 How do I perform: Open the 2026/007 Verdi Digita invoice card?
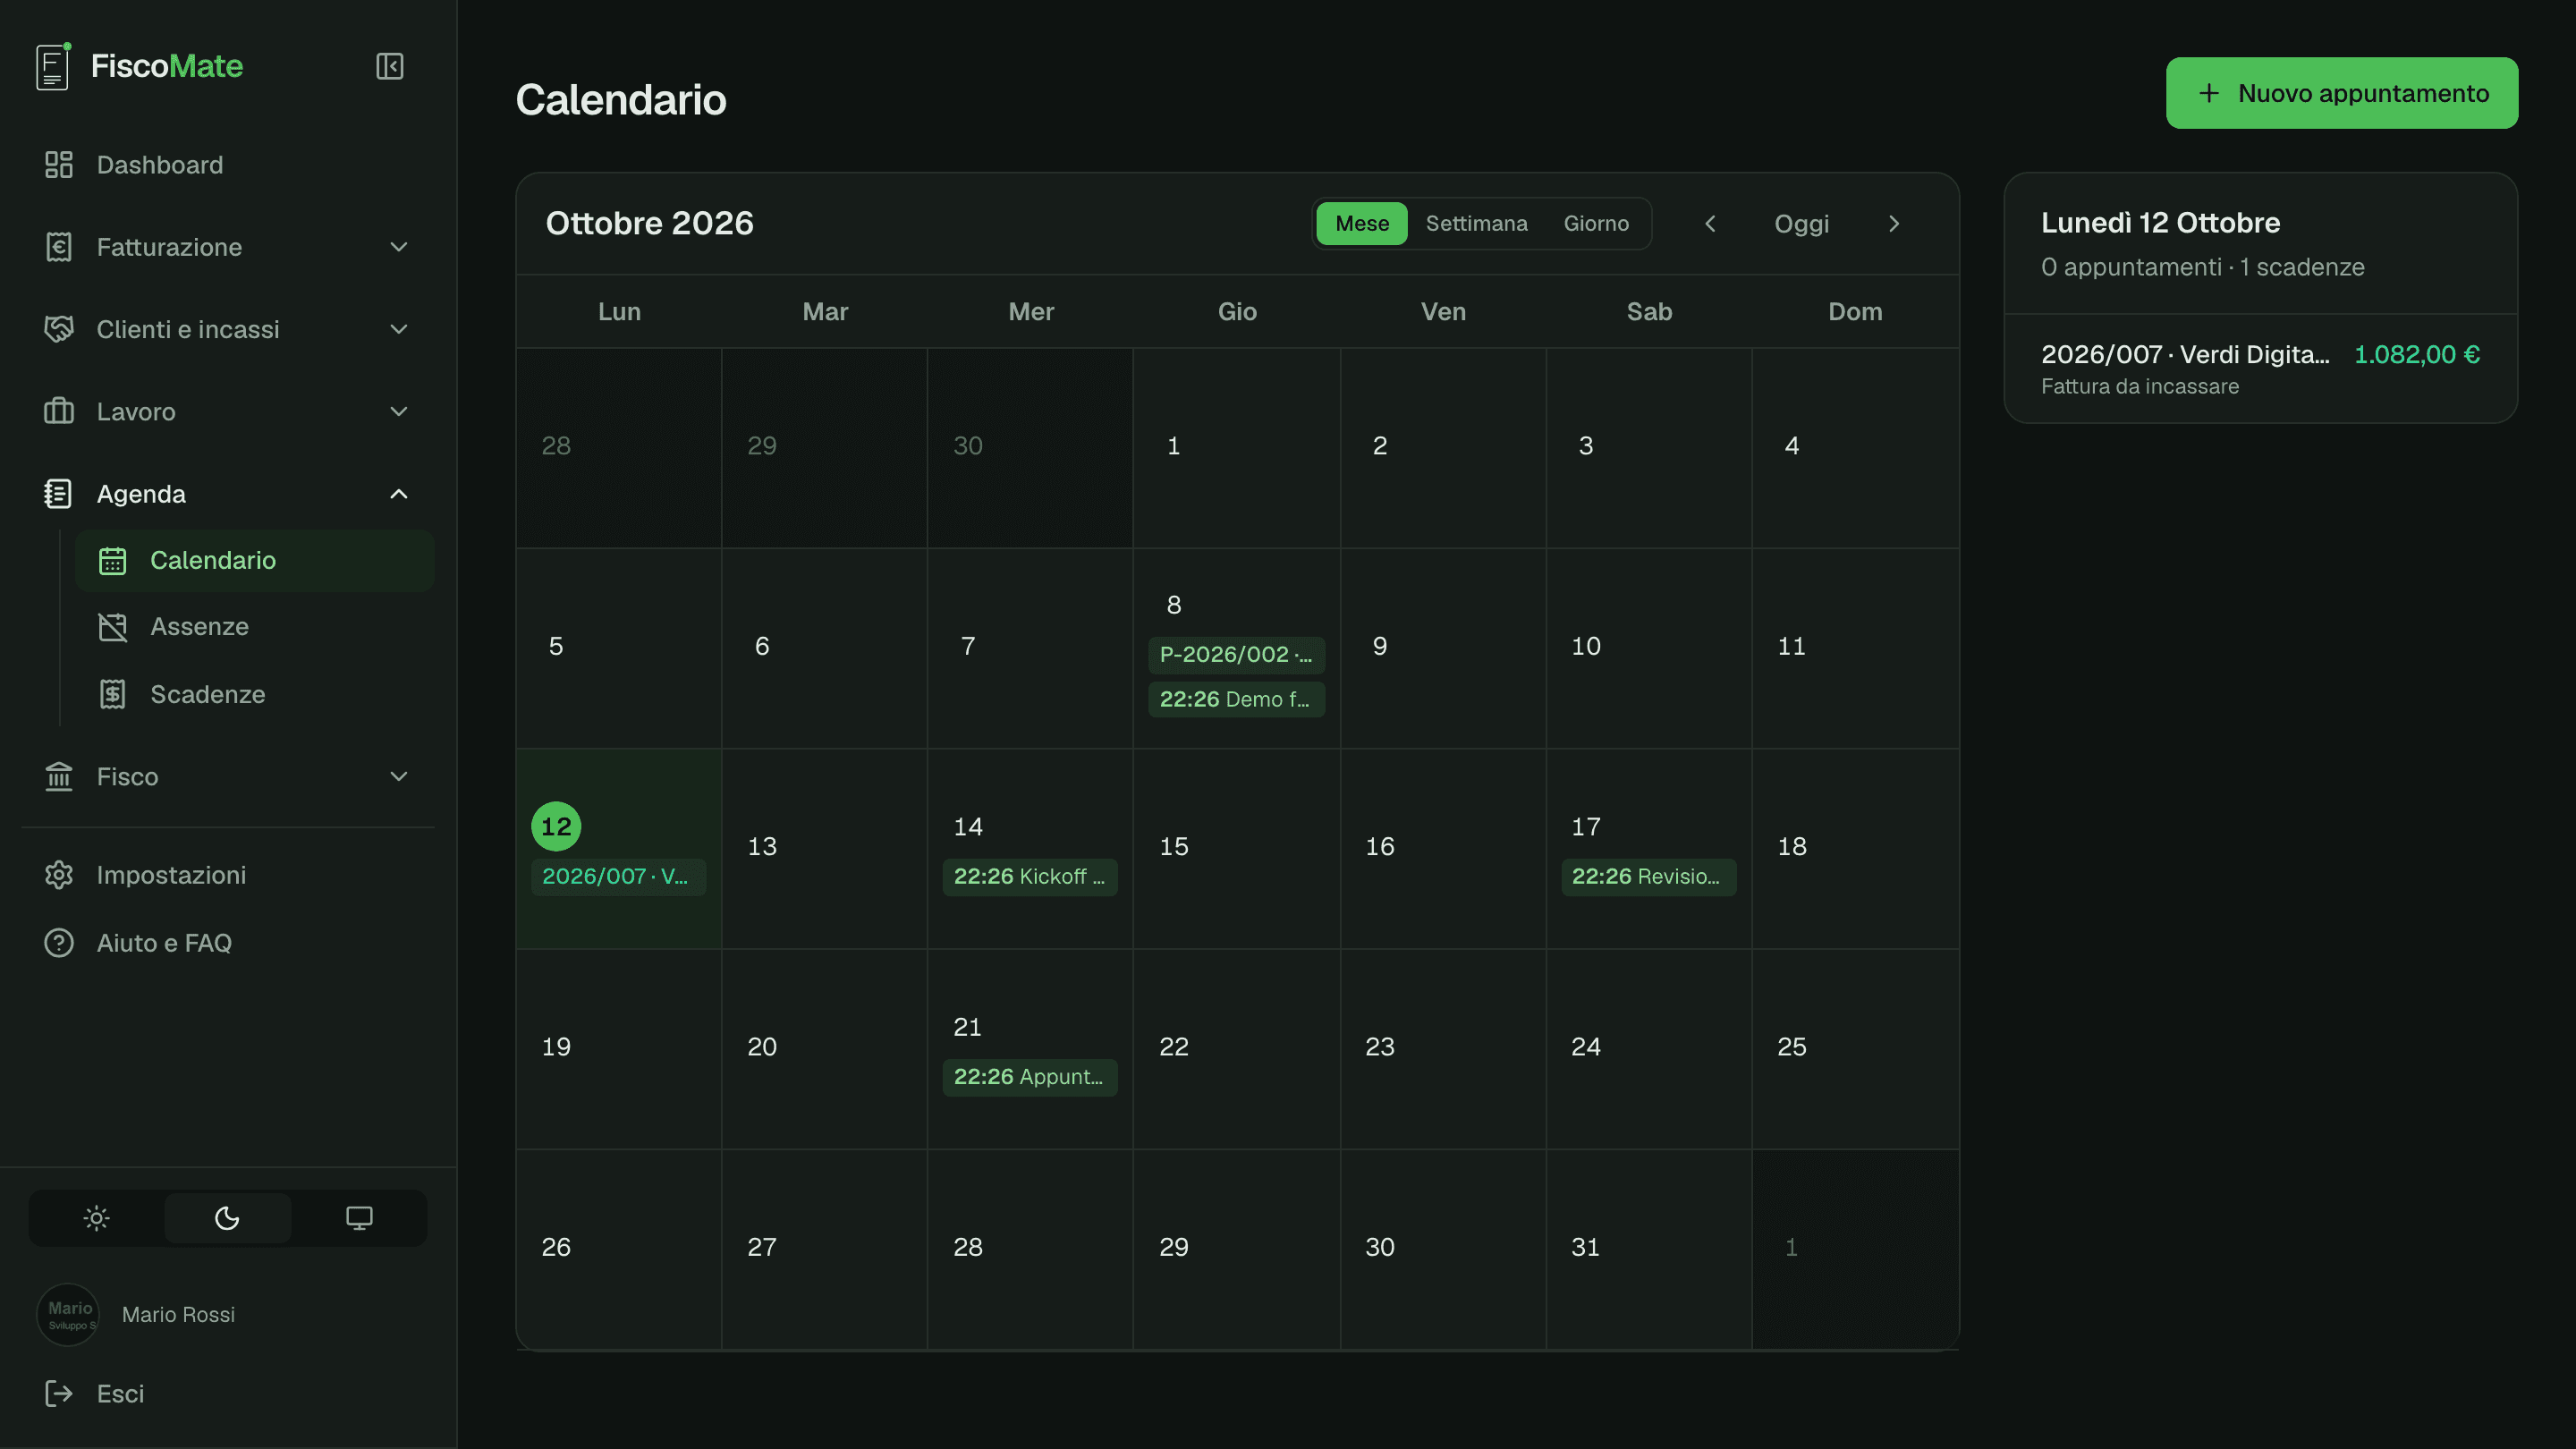[2260, 369]
